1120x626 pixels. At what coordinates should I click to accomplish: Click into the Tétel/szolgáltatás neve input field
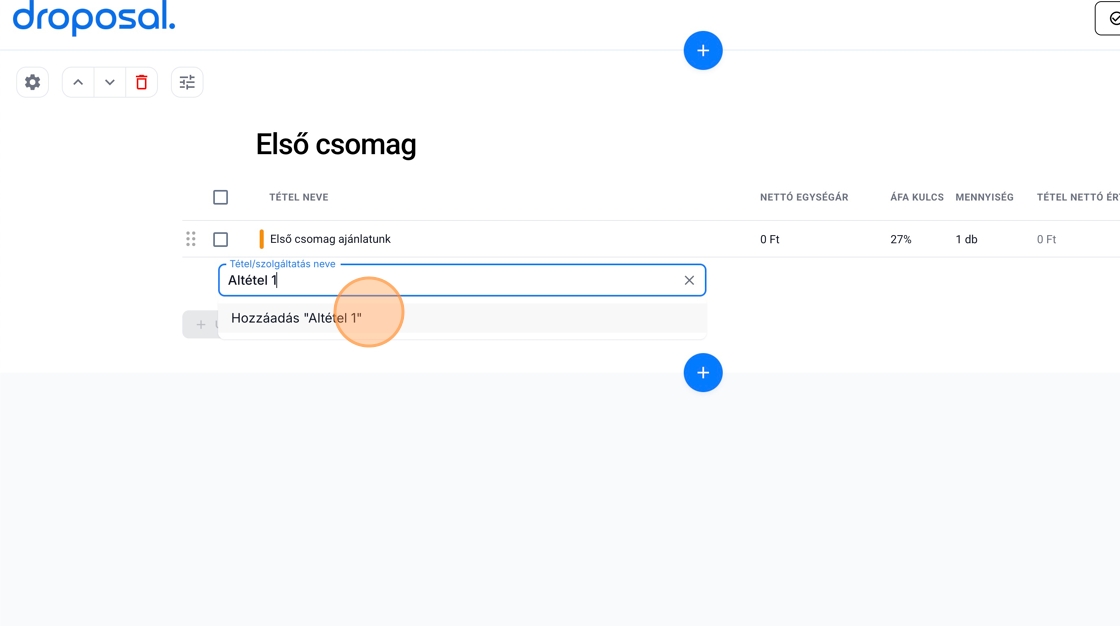coord(450,280)
